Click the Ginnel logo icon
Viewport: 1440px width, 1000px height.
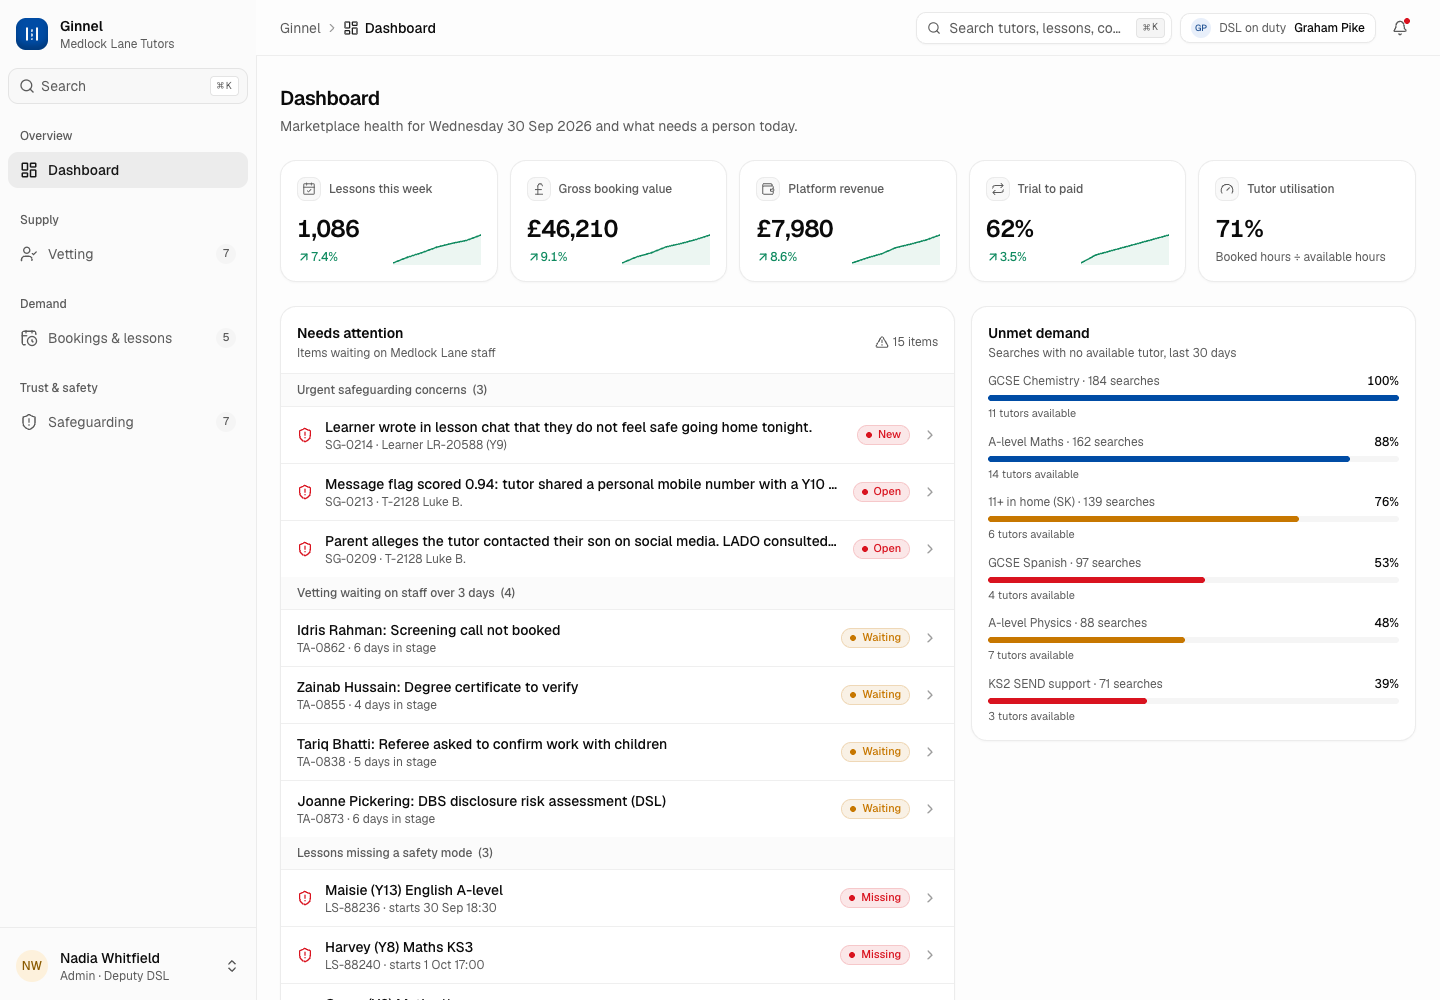click(32, 34)
